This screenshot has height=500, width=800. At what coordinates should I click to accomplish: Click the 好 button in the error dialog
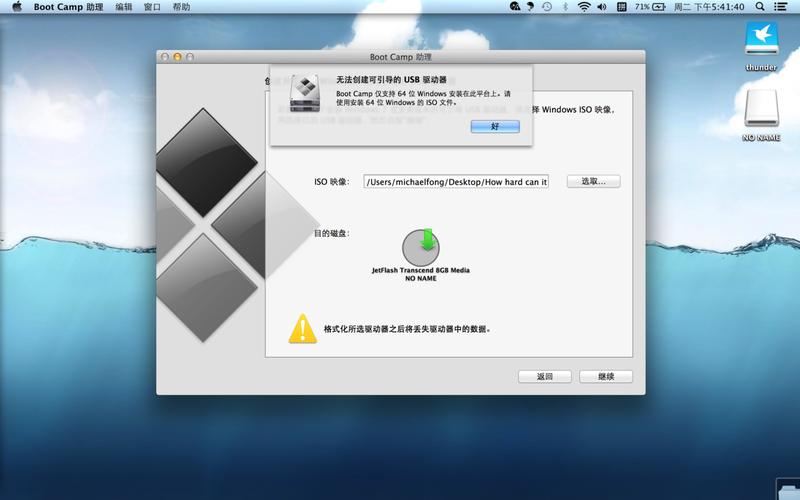(x=495, y=127)
